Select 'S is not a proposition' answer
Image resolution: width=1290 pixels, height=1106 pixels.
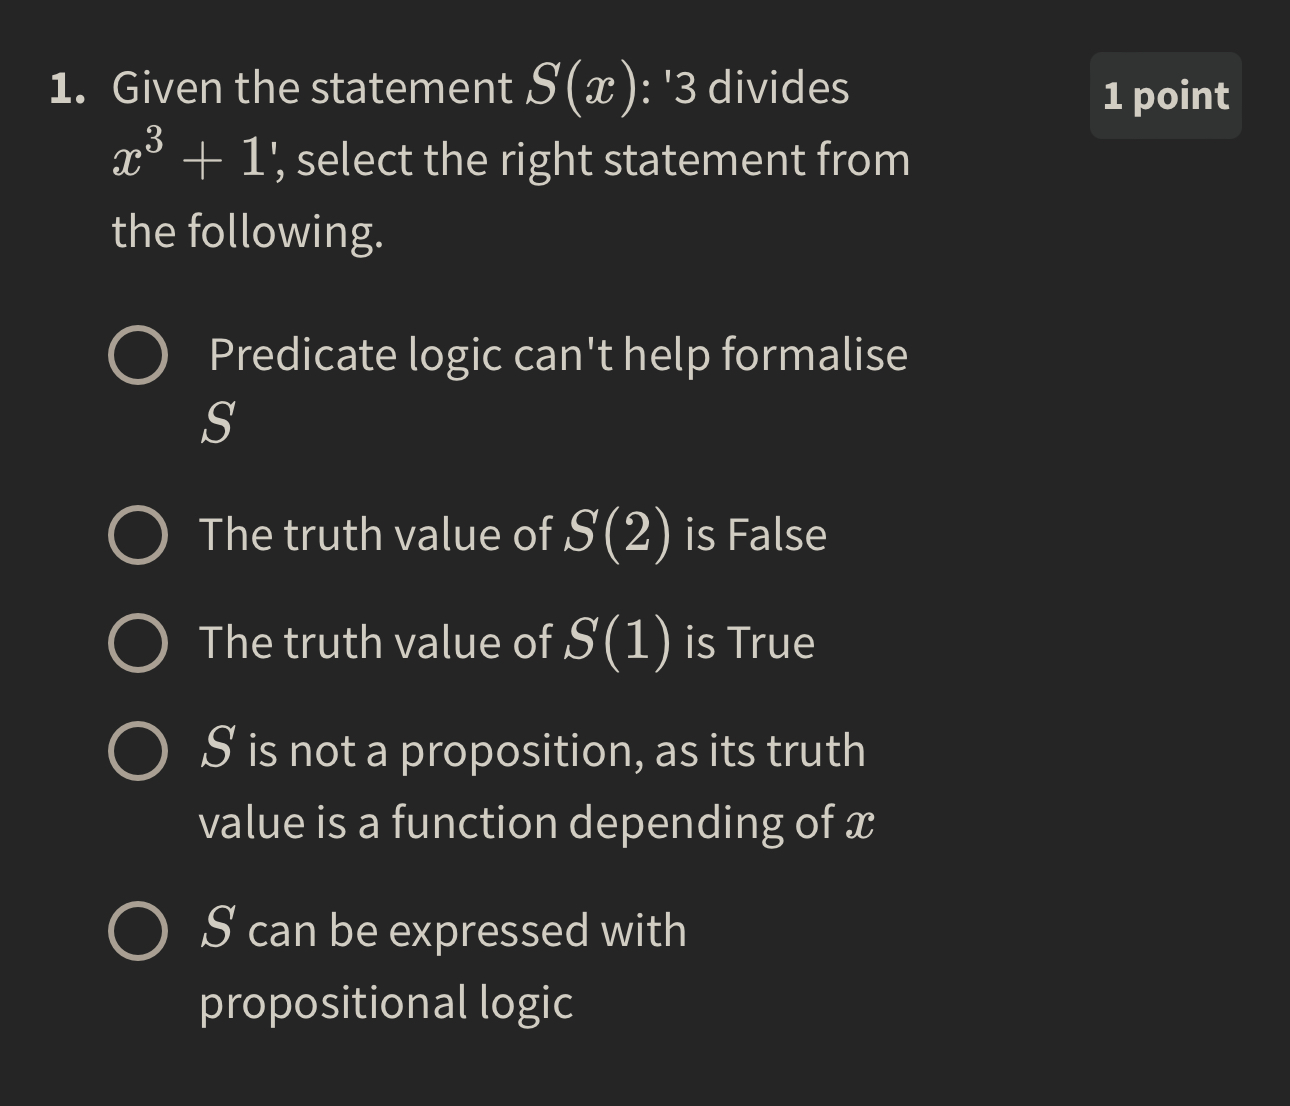point(532,751)
